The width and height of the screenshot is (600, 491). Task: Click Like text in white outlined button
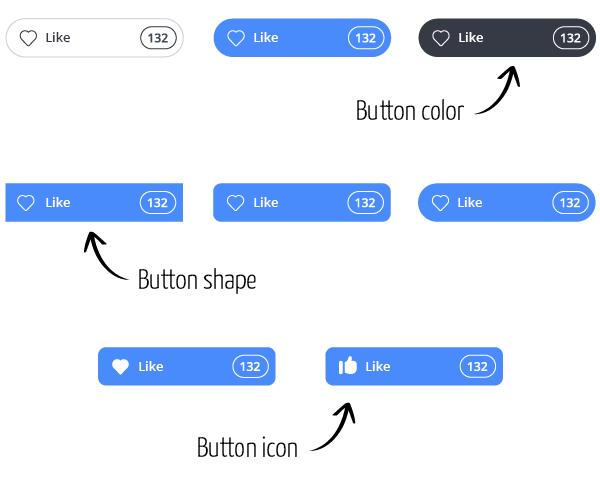[58, 38]
